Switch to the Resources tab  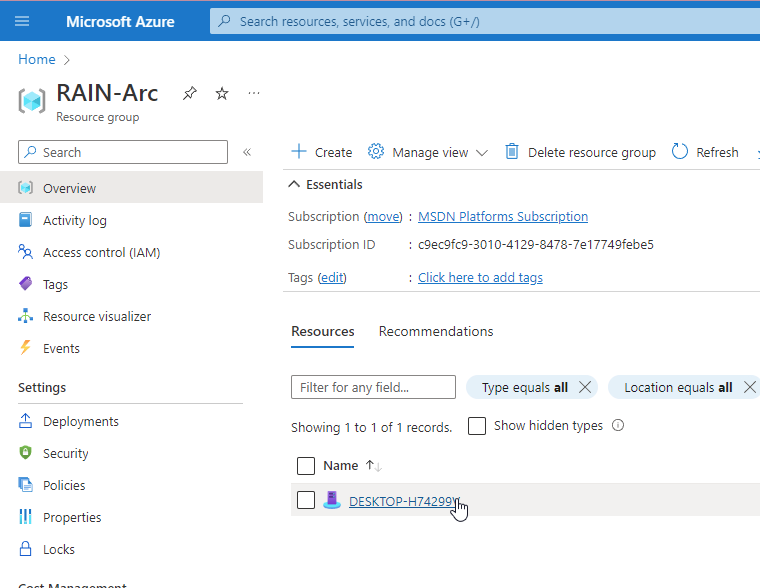coord(323,332)
